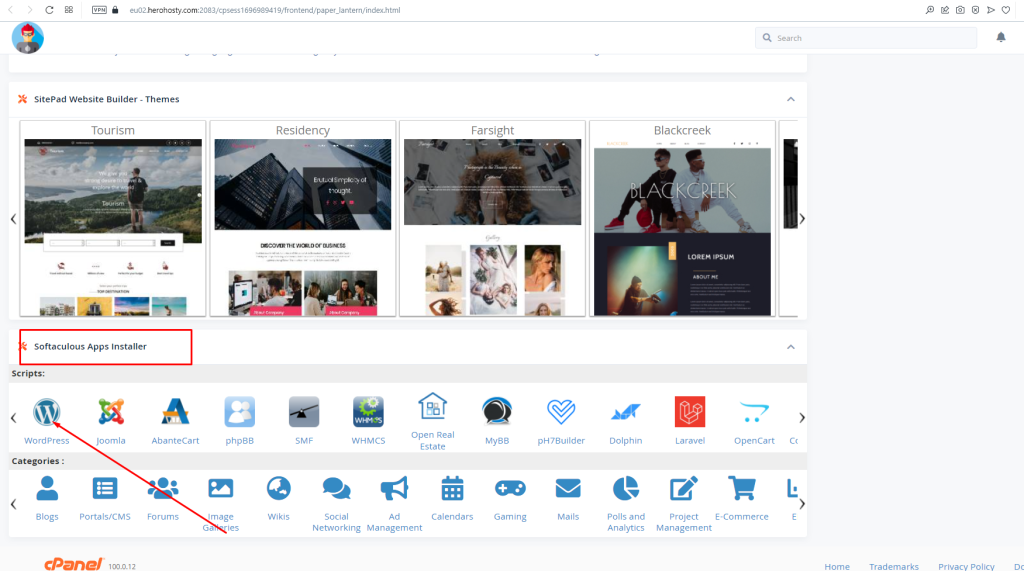Open the Blogs category icon
1024x571 pixels.
tap(47, 488)
